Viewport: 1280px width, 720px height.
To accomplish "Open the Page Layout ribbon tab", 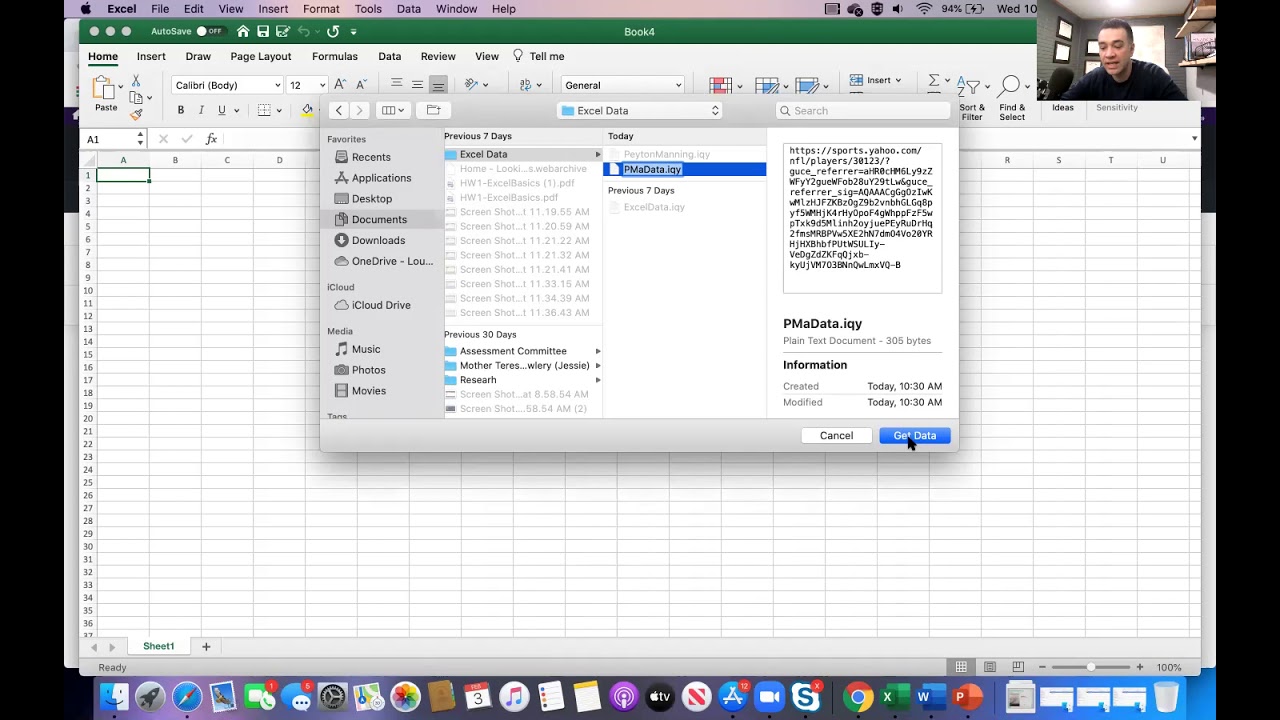I will tap(260, 56).
